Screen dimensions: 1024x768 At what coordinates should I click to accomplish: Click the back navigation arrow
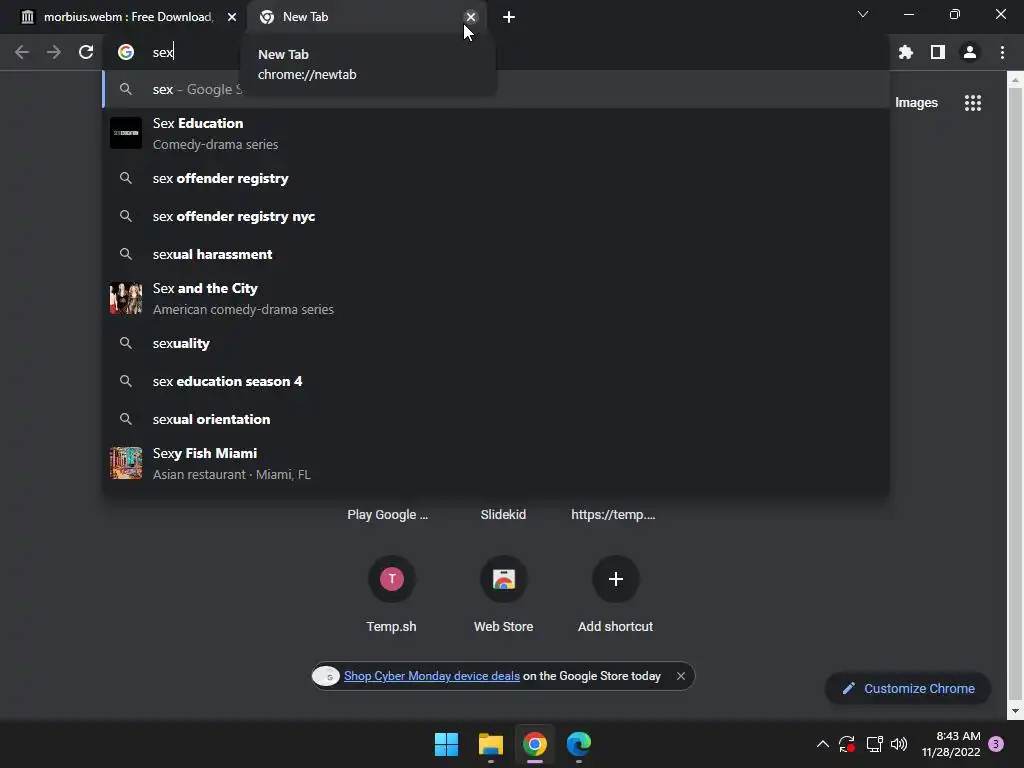(x=22, y=52)
